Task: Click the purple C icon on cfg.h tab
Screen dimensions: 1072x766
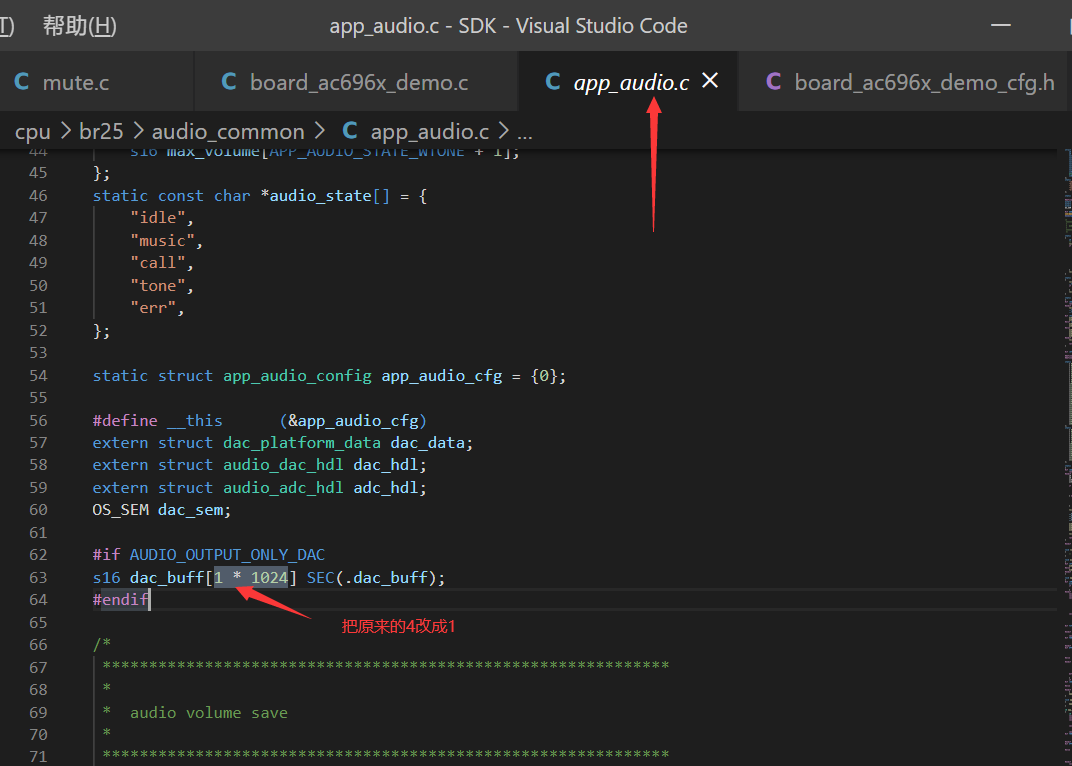Action: (x=773, y=83)
